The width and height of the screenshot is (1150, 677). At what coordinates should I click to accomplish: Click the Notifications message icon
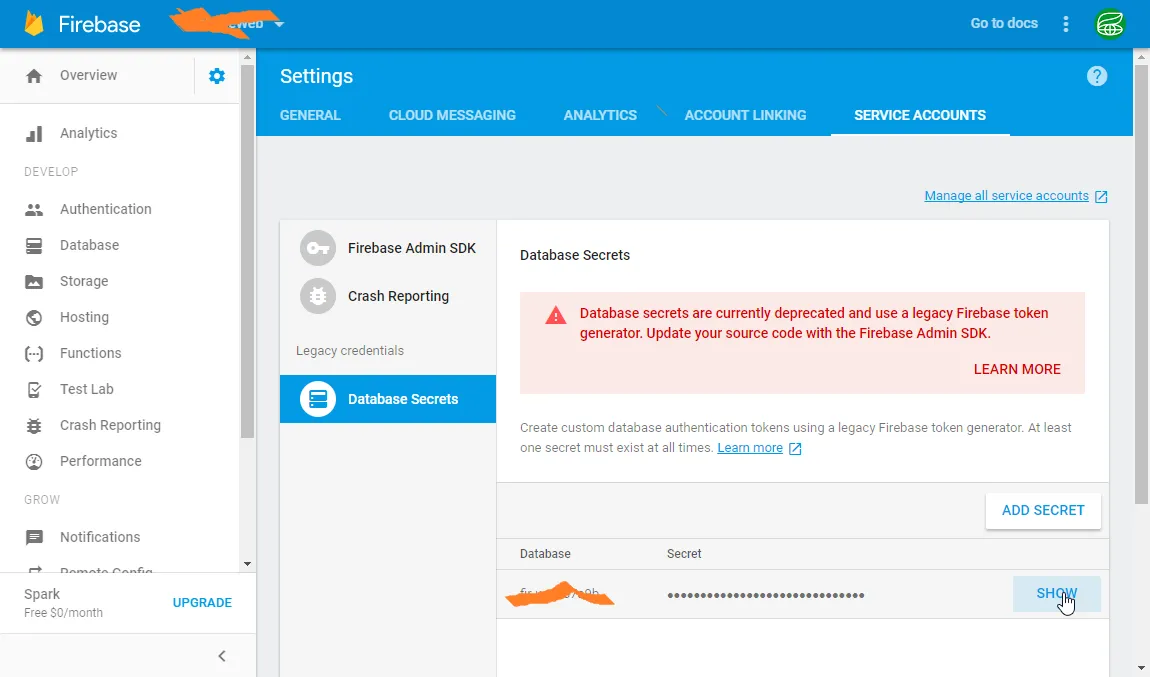click(x=34, y=538)
